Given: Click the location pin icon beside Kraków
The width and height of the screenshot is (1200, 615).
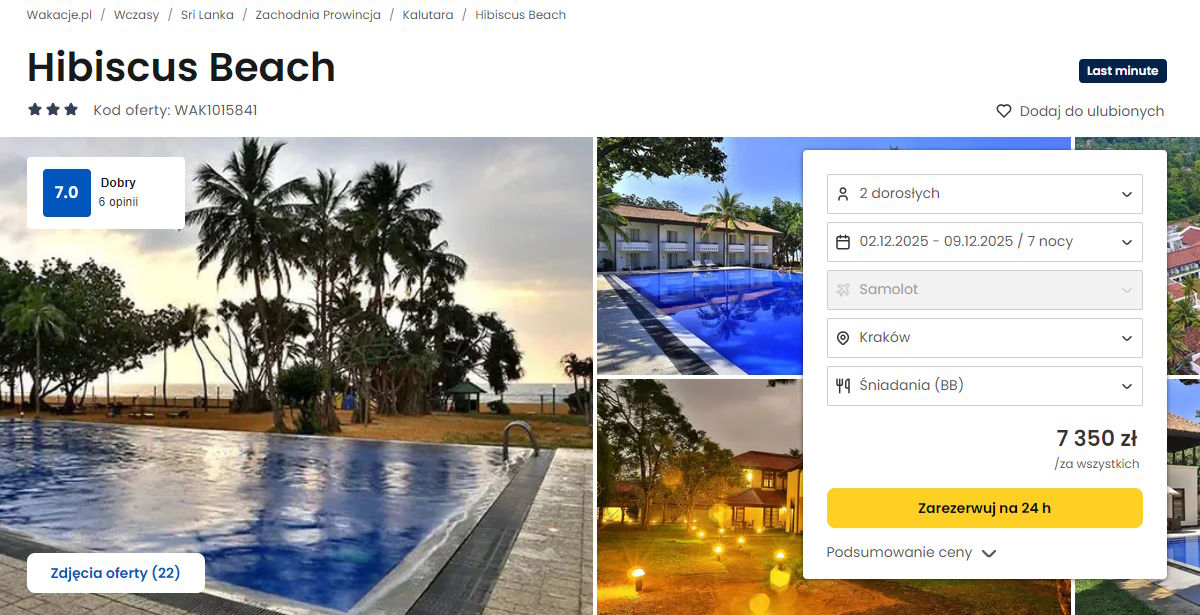Looking at the screenshot, I should pos(843,337).
